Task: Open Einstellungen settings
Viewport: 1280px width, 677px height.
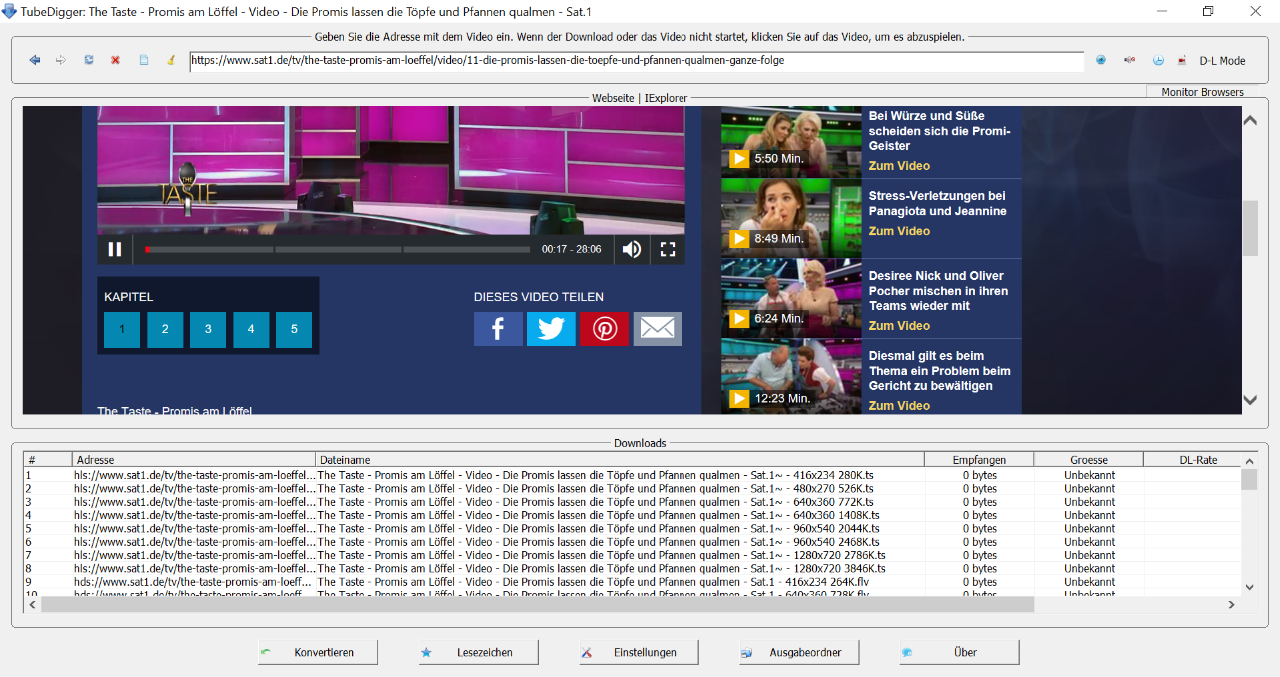Action: tap(640, 652)
